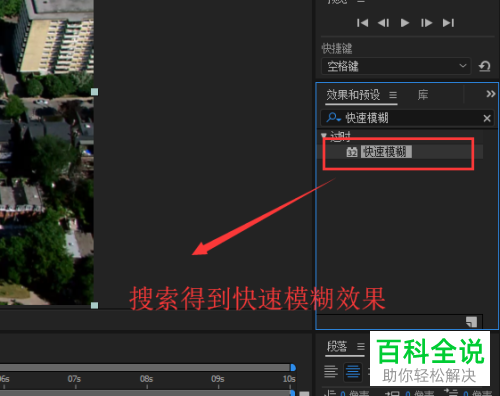Screen dimensions: 500x396
Task: Select the 段落 panel tab
Action: pos(337,346)
